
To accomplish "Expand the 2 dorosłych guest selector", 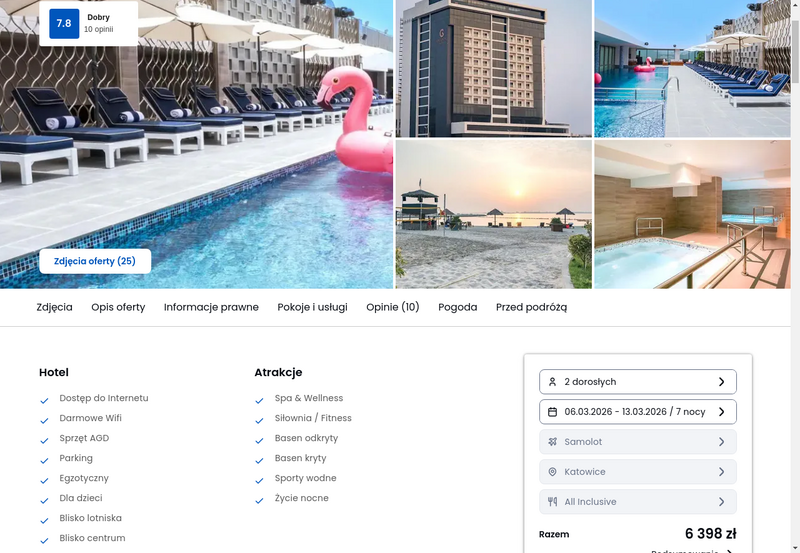I will pos(638,382).
